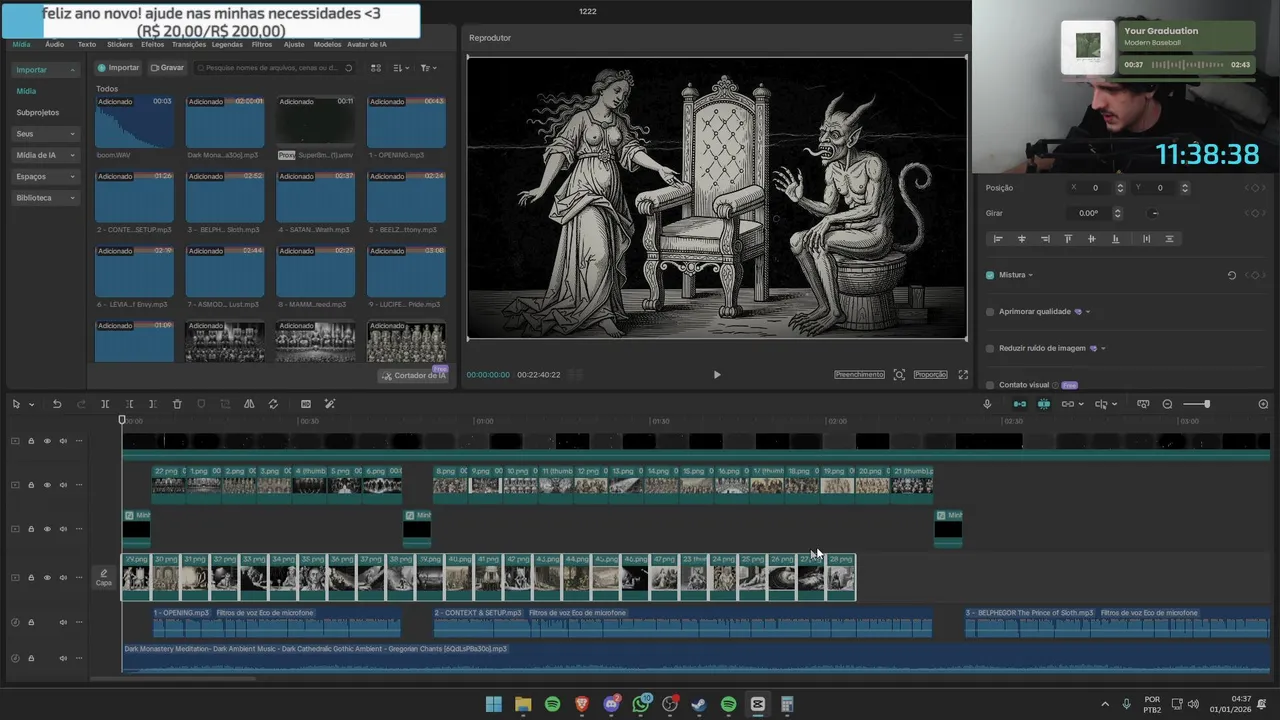Image resolution: width=1280 pixels, height=720 pixels.
Task: Click the media search input field
Action: [273, 68]
